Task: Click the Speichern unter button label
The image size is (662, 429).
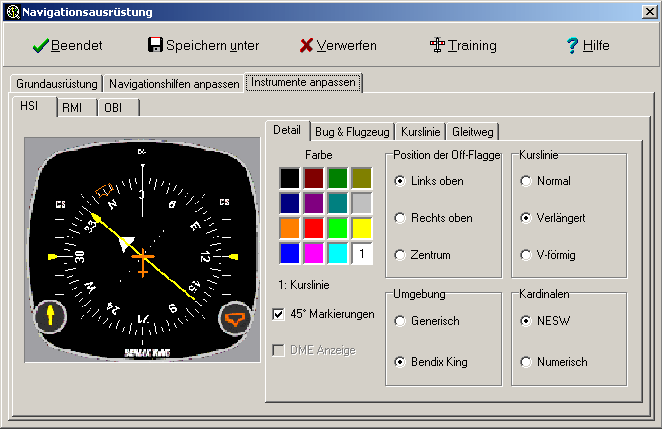Action: pos(212,45)
